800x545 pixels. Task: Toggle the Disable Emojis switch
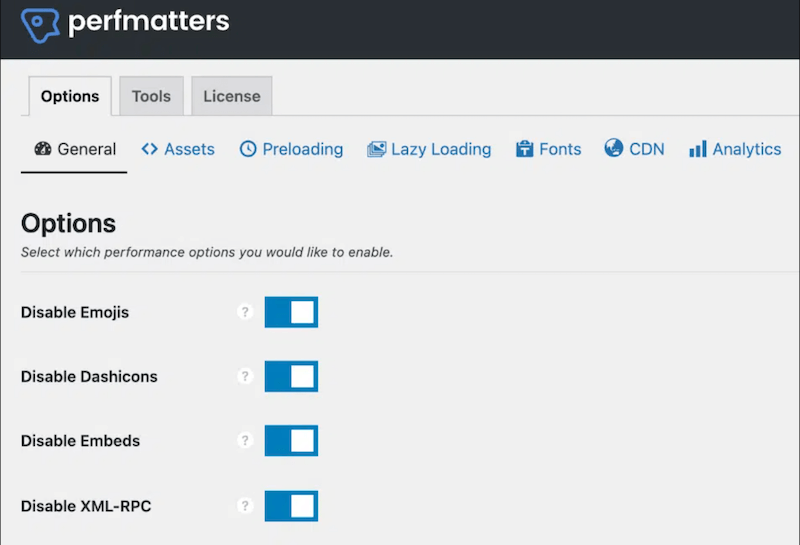[x=291, y=312]
